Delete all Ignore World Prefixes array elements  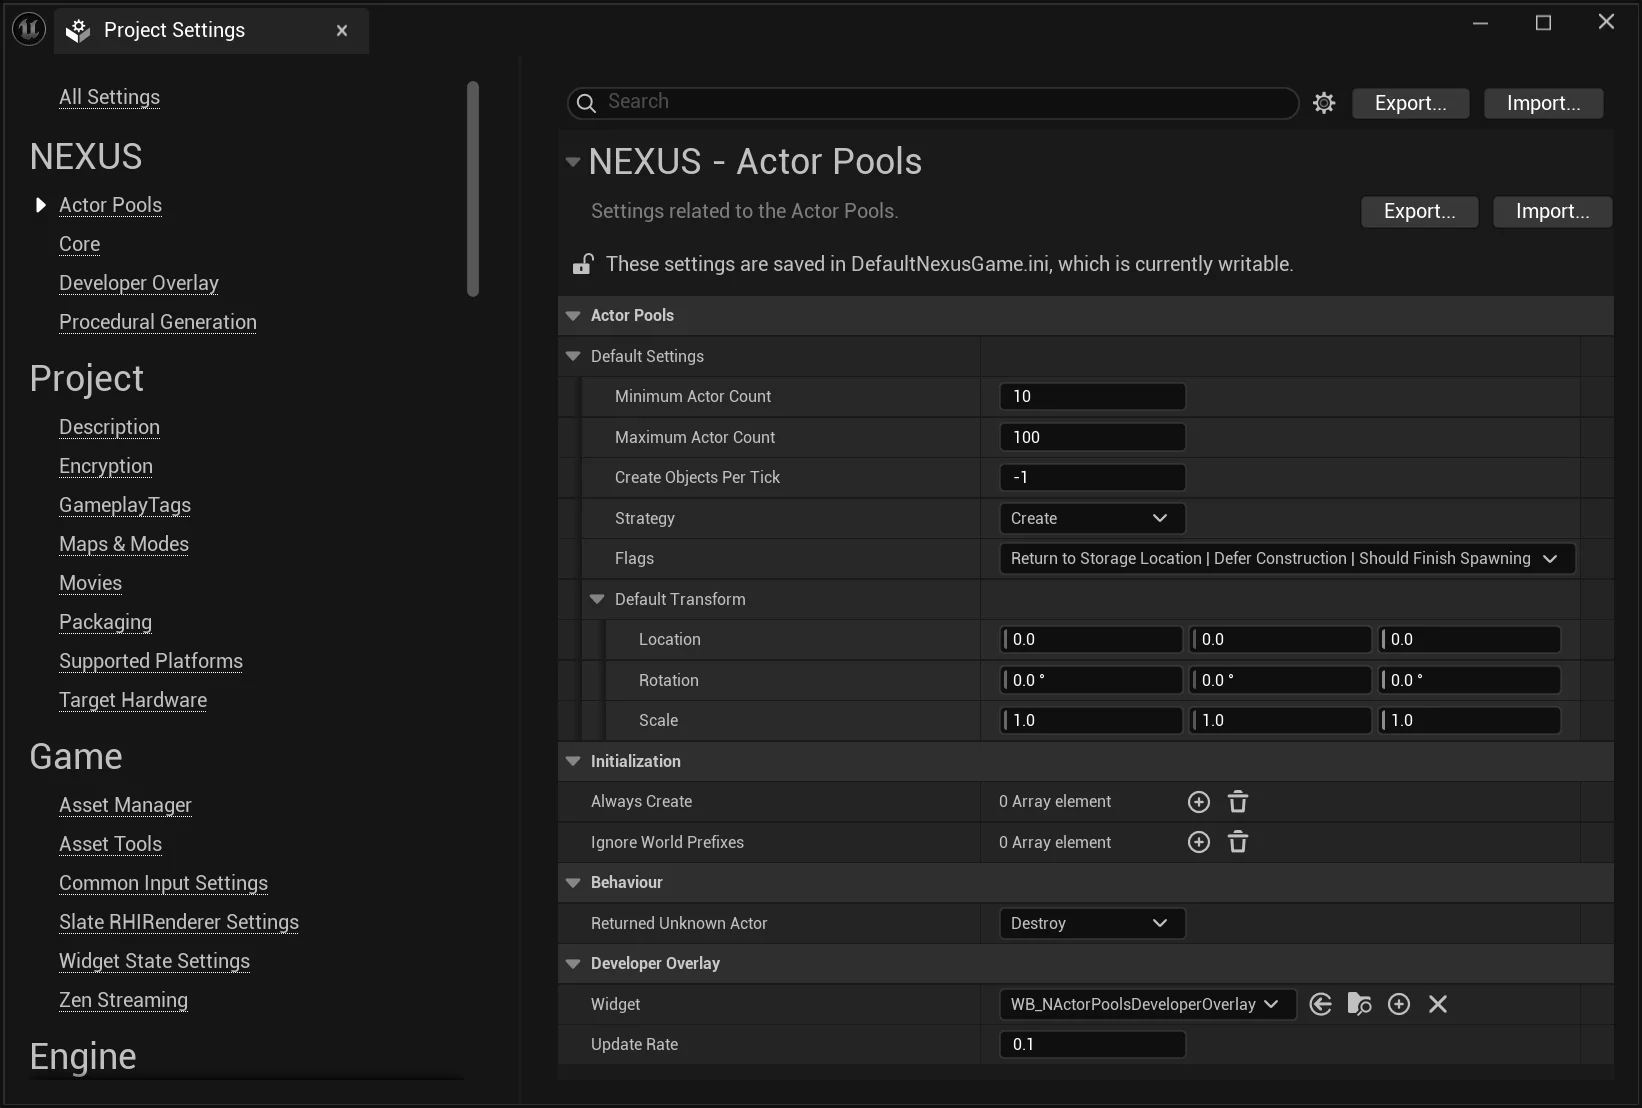point(1237,842)
